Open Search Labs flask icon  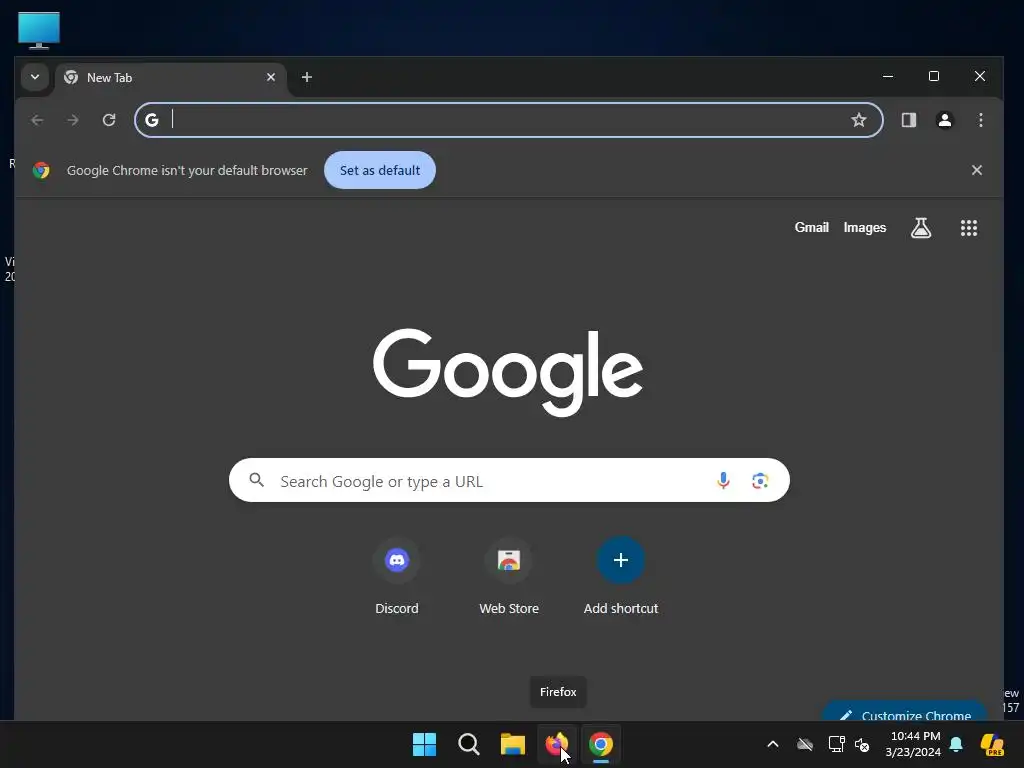[x=921, y=228]
